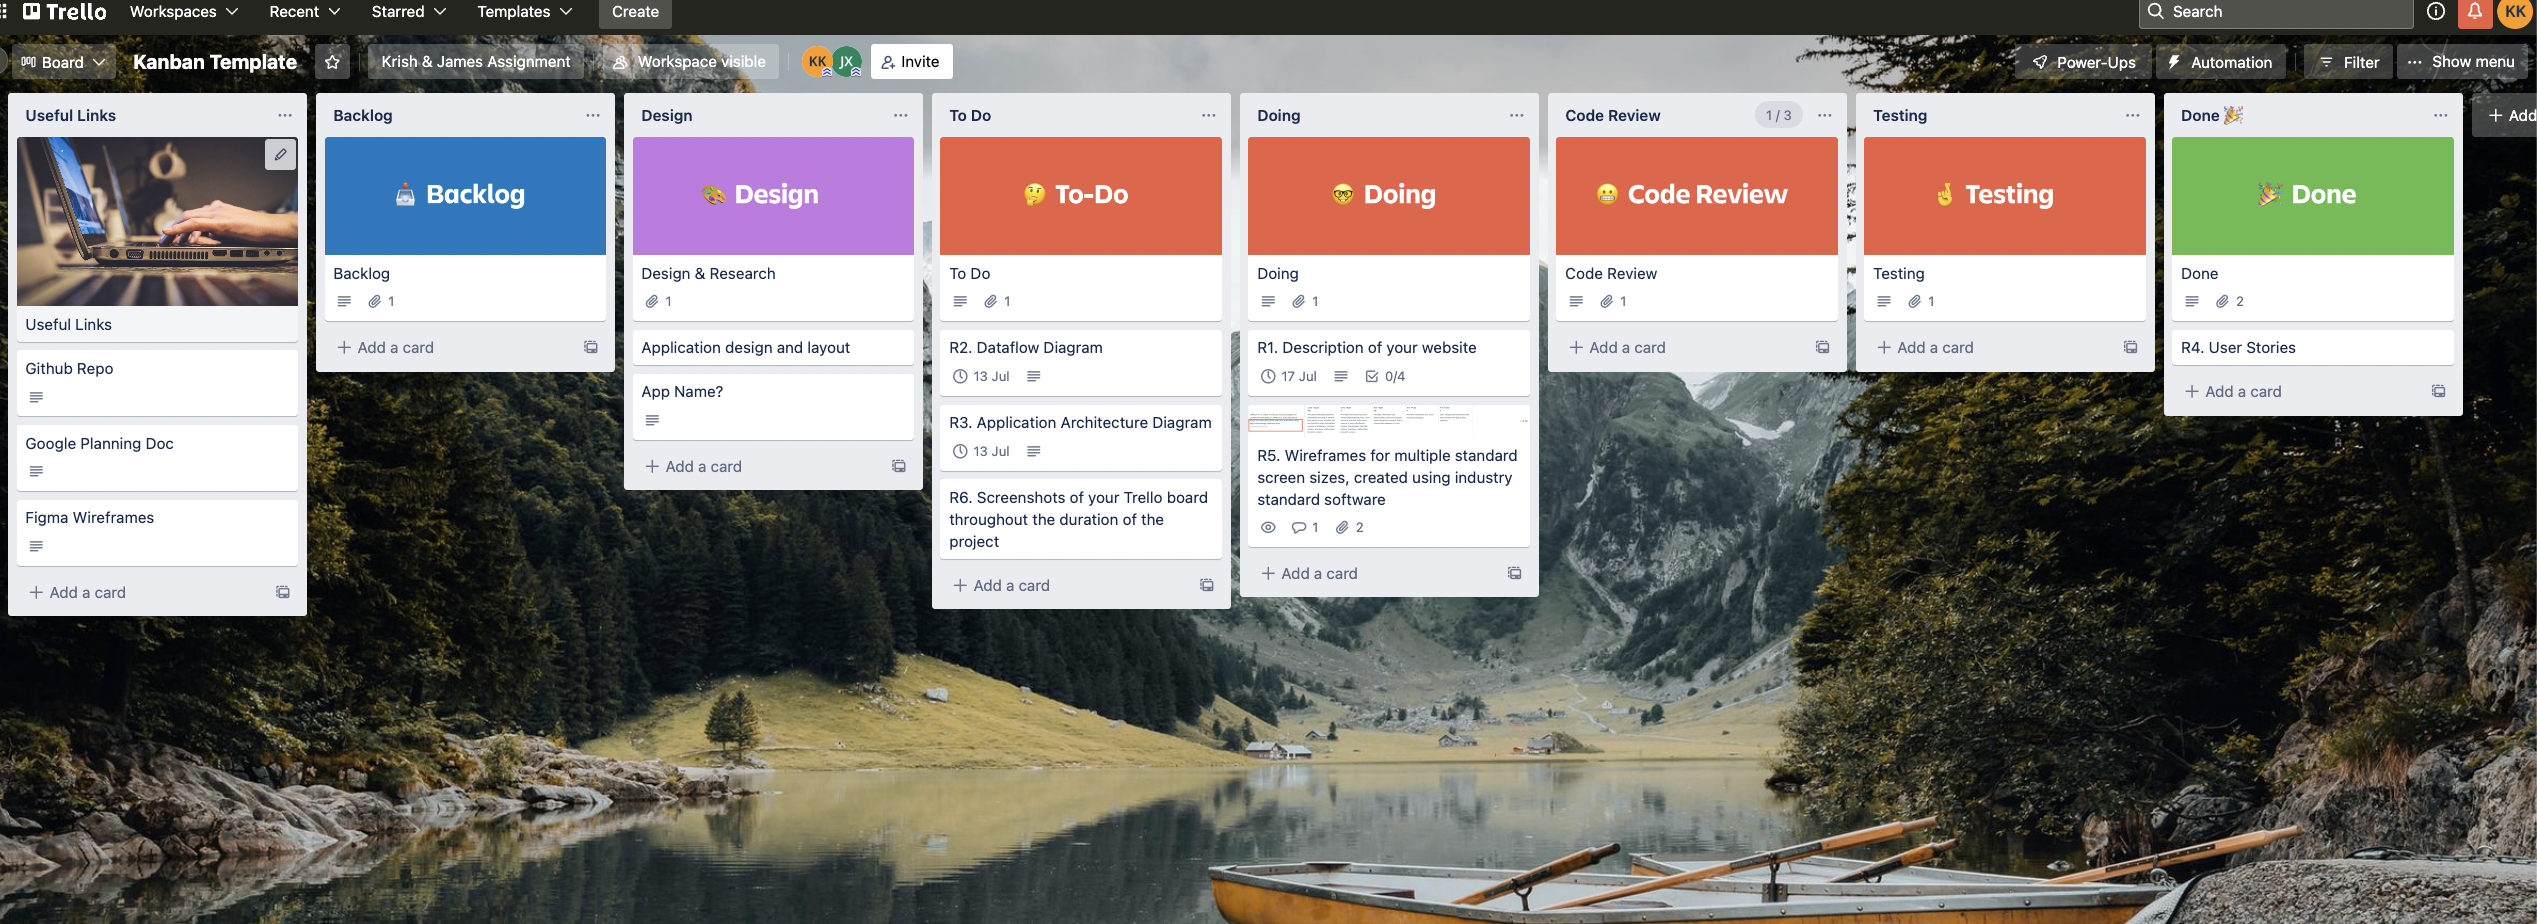The height and width of the screenshot is (924, 2537).
Task: Click the KK board member avatar
Action: coord(817,62)
